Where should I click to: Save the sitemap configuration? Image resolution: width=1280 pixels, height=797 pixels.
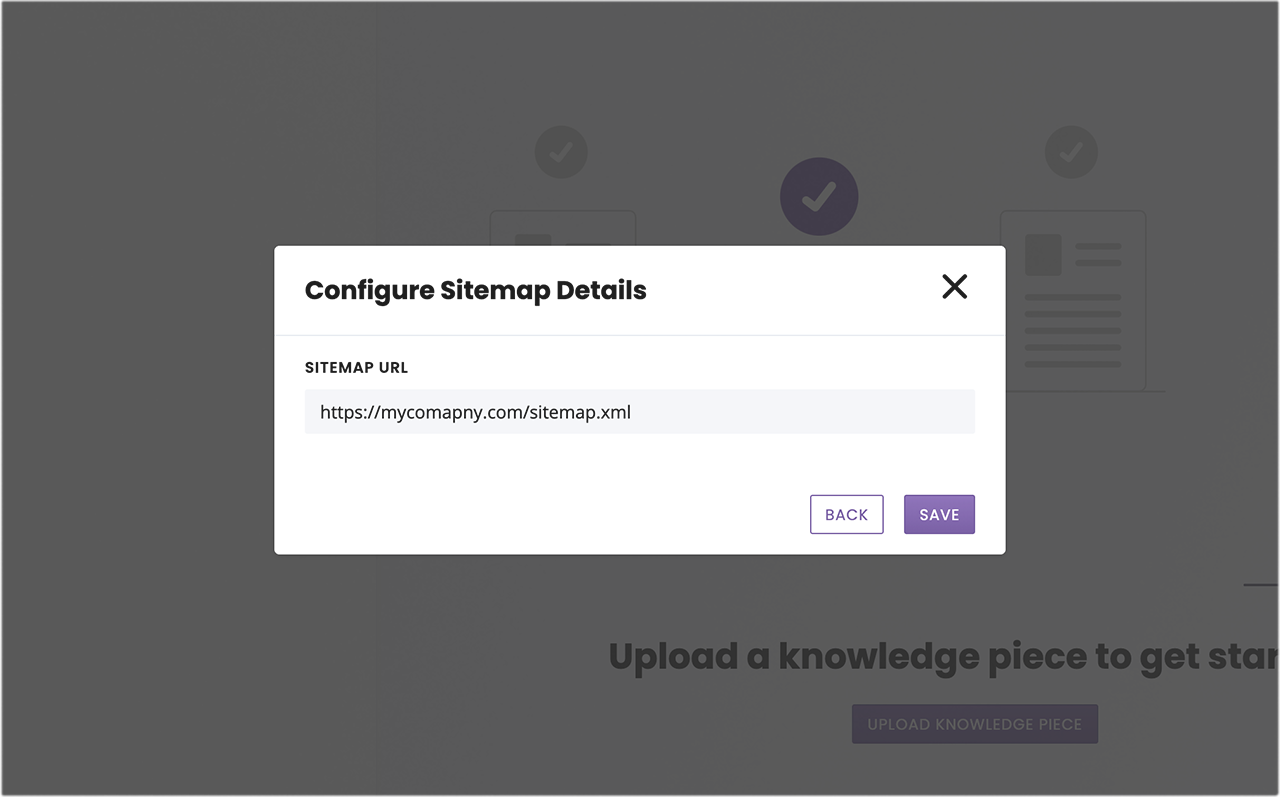tap(939, 514)
